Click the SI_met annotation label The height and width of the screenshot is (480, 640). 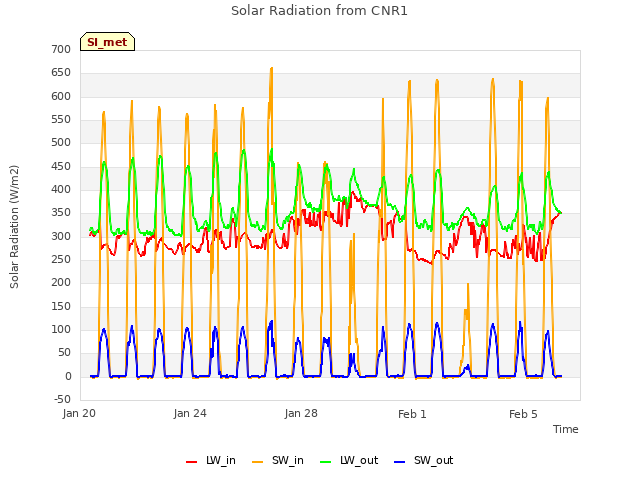pyautogui.click(x=107, y=42)
